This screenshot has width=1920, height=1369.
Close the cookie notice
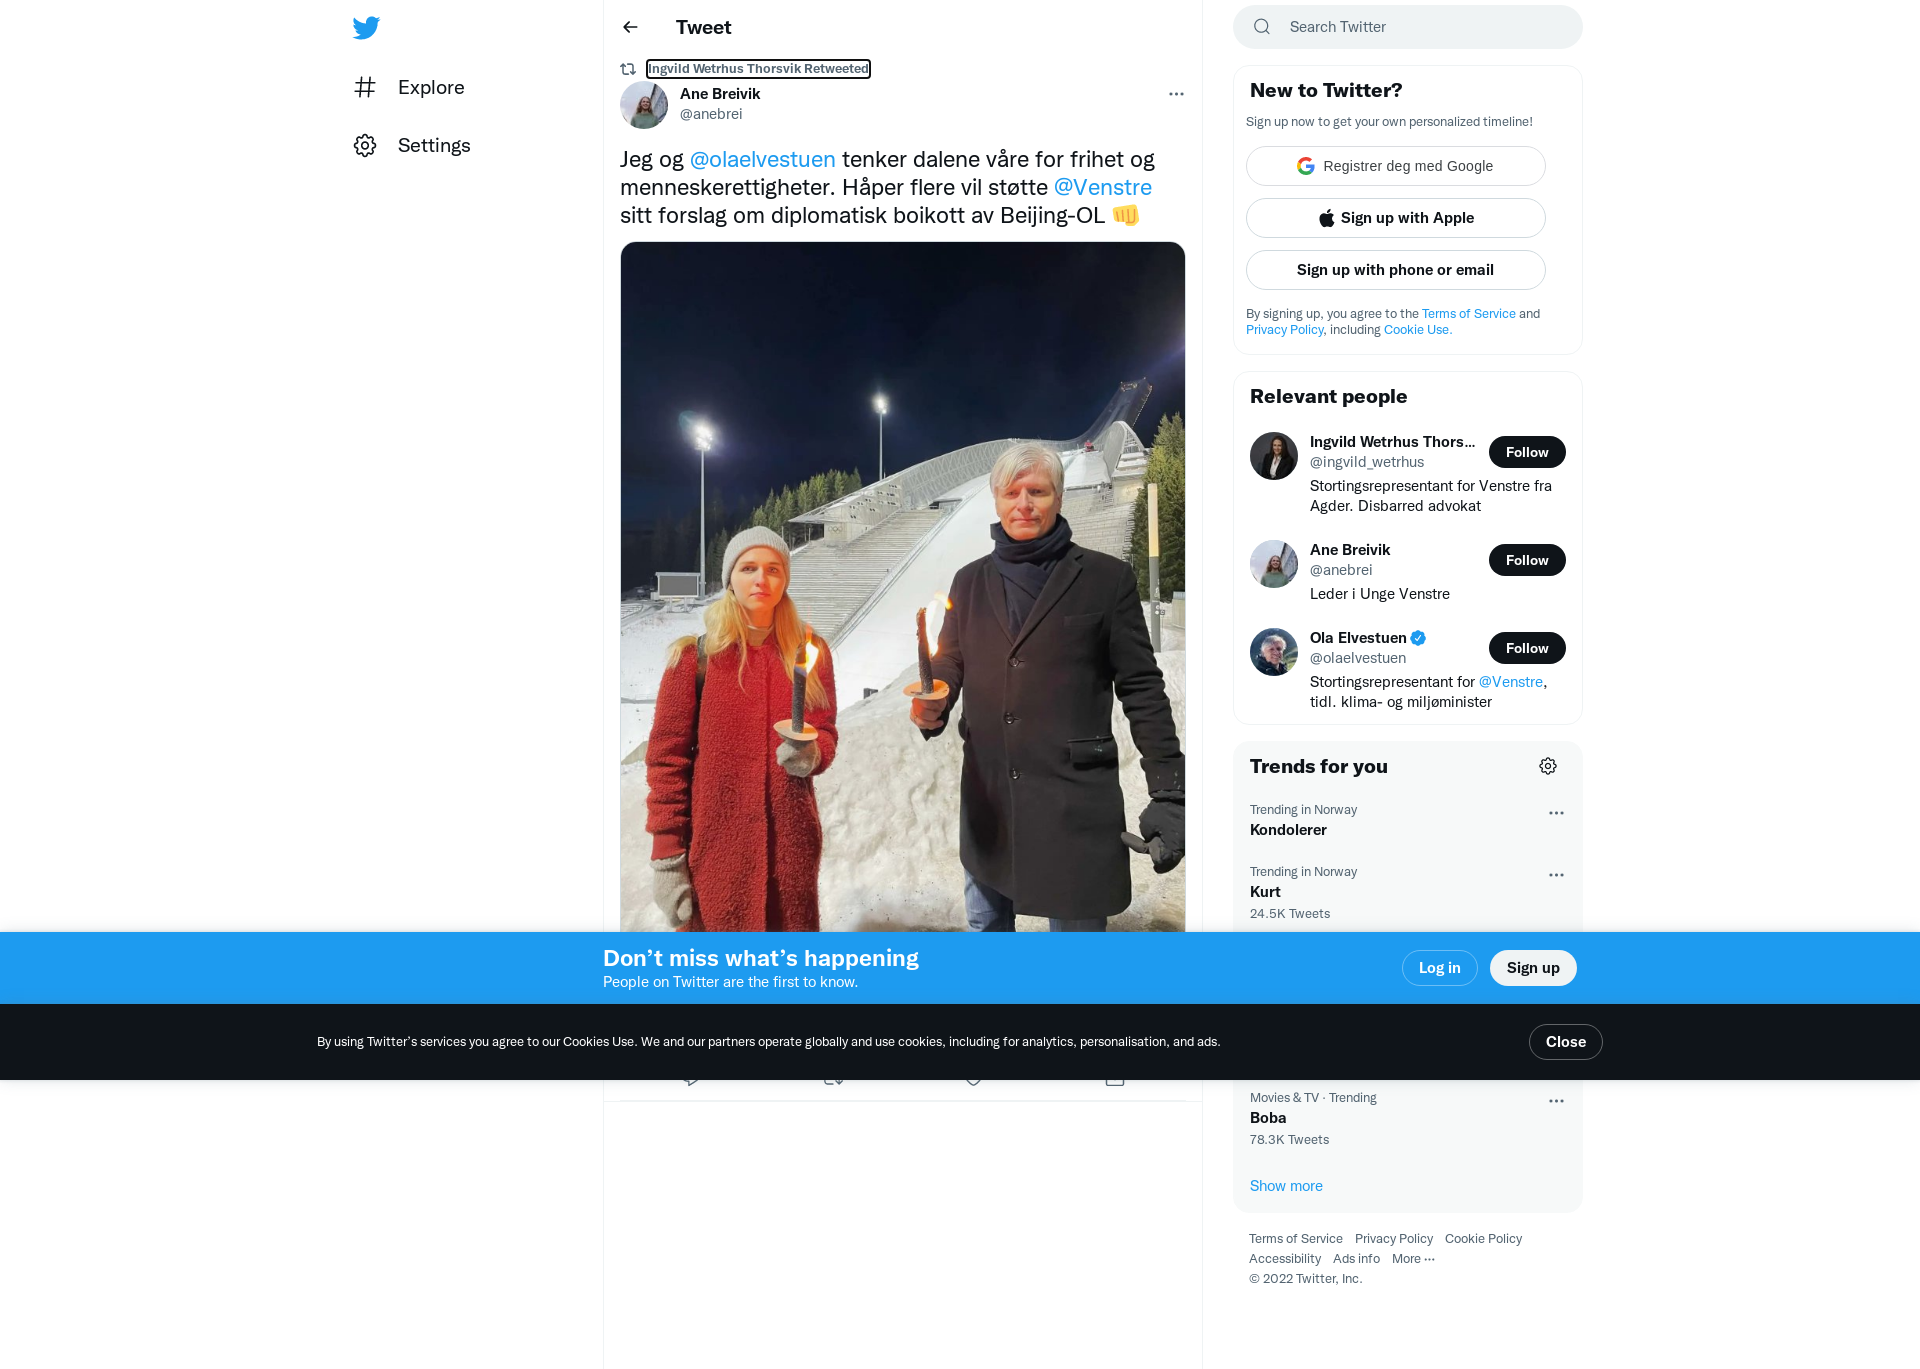click(x=1565, y=1042)
